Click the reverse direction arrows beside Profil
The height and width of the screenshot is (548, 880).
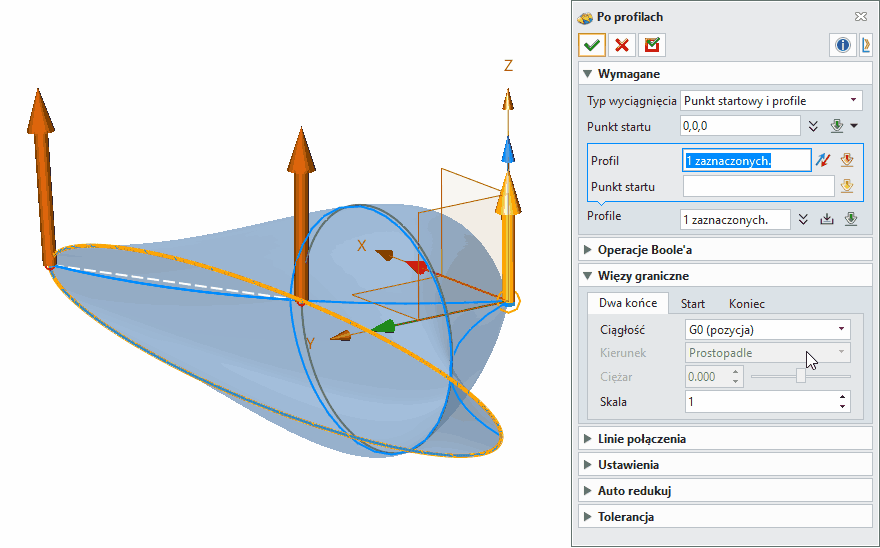(x=823, y=160)
